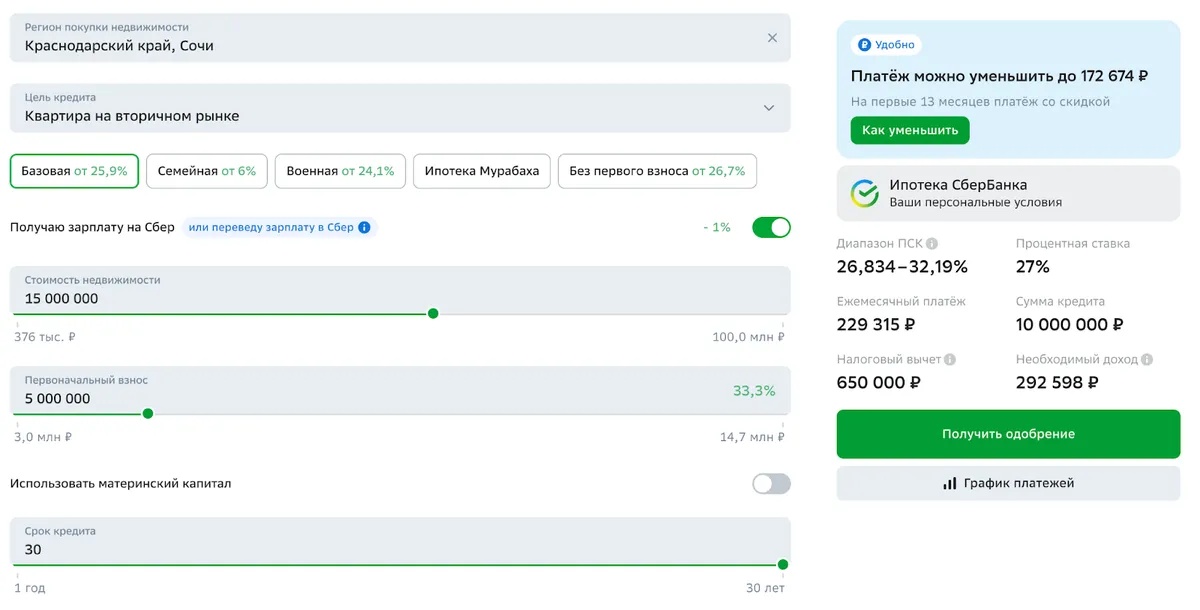Click the 1 год minimum term label
This screenshot has width=1200, height=610.
click(x=30, y=588)
